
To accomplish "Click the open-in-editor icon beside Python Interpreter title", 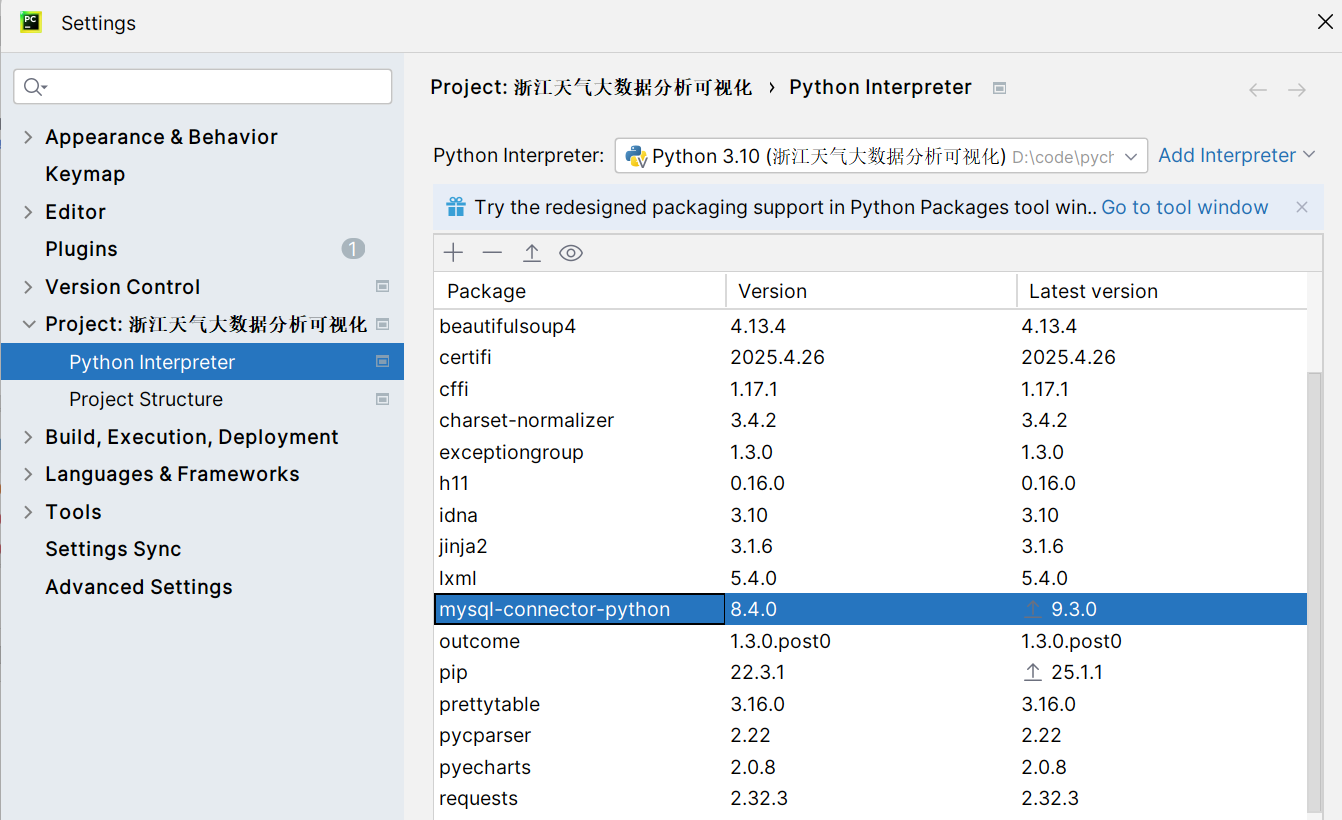I will point(999,88).
